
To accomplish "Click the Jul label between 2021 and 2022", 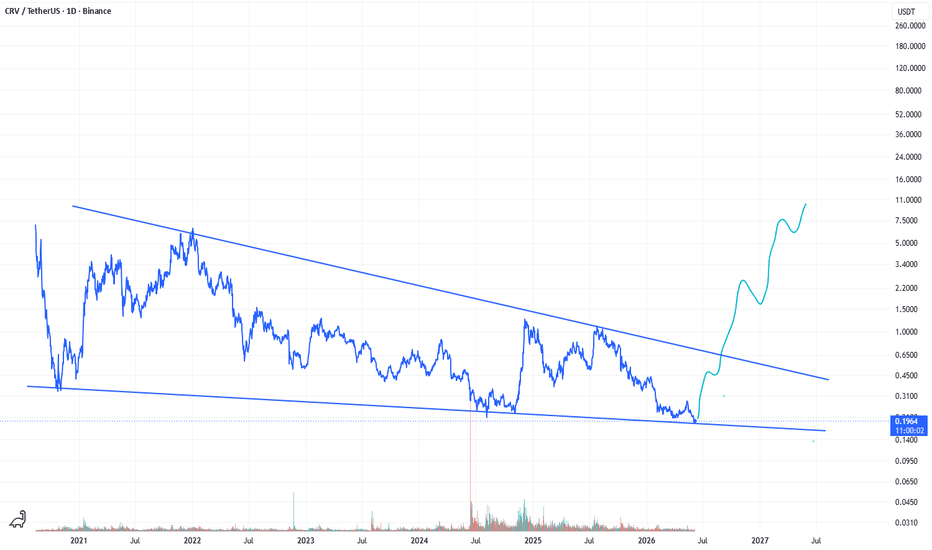I will click(x=135, y=540).
